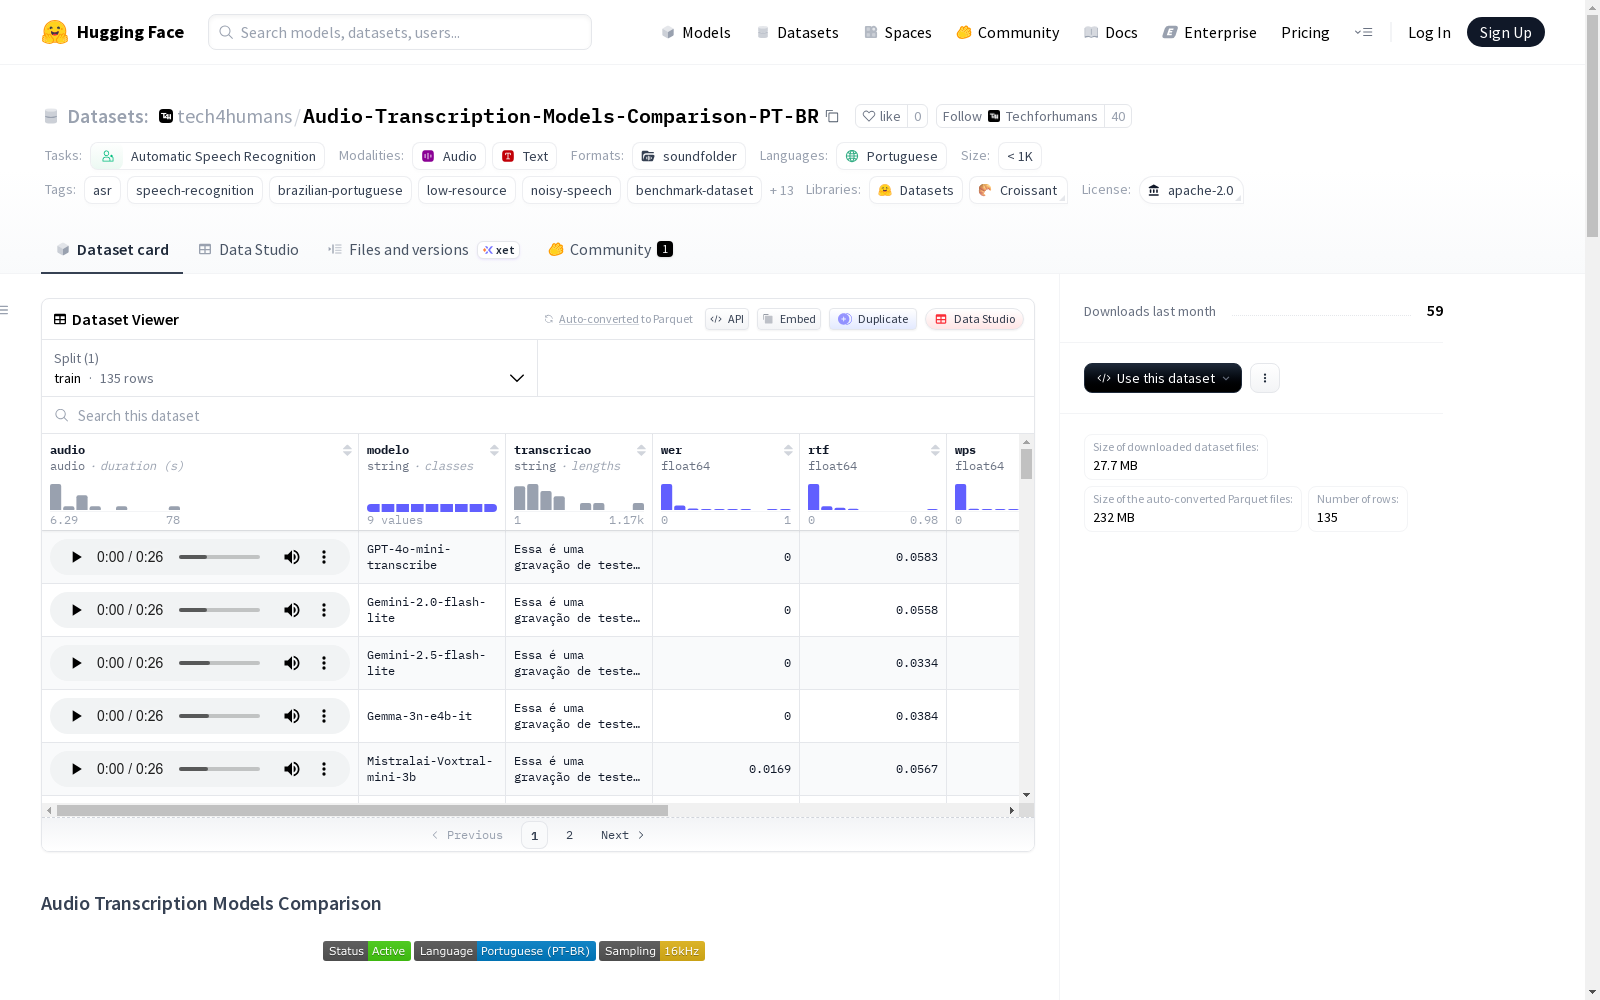Click the Embed button
This screenshot has width=1600, height=1000.
[789, 319]
